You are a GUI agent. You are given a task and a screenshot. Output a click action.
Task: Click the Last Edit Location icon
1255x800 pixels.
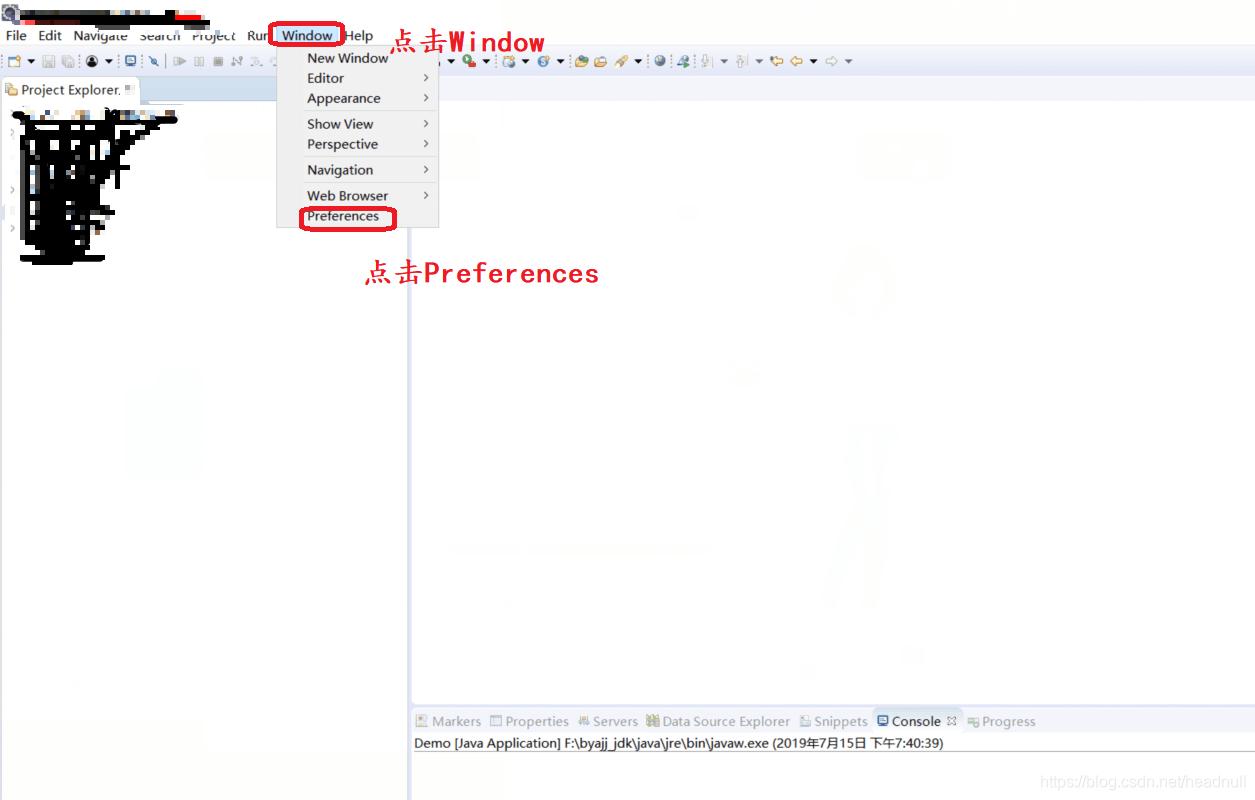click(x=777, y=61)
